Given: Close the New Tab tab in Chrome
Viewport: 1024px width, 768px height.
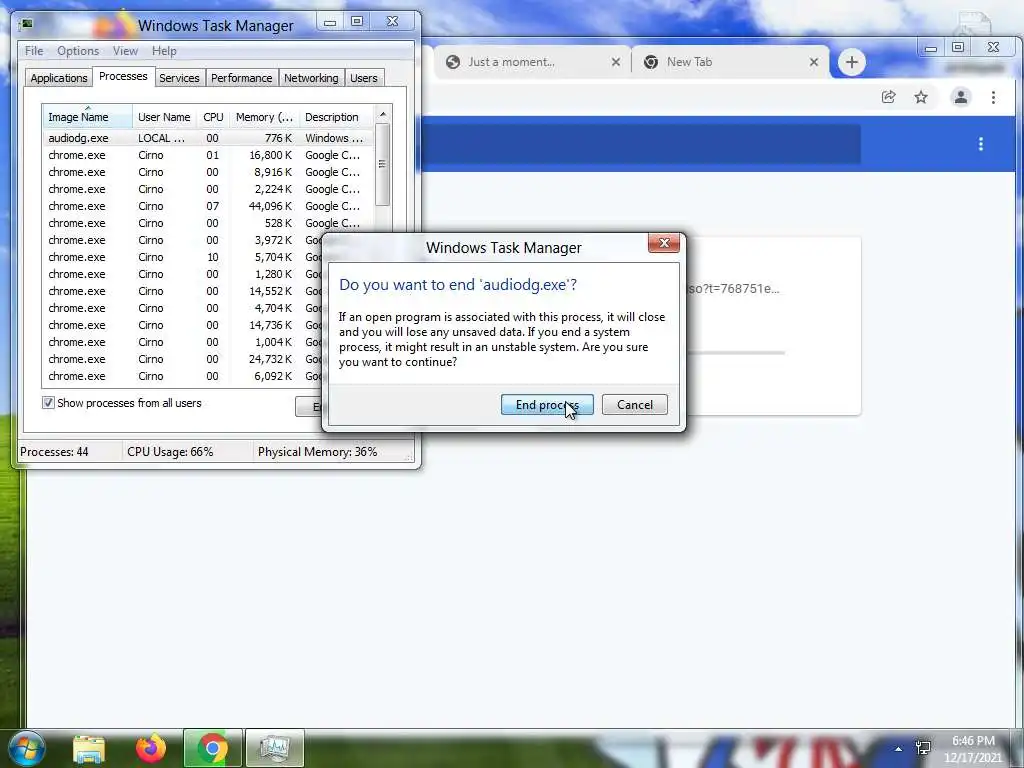Looking at the screenshot, I should click(814, 62).
